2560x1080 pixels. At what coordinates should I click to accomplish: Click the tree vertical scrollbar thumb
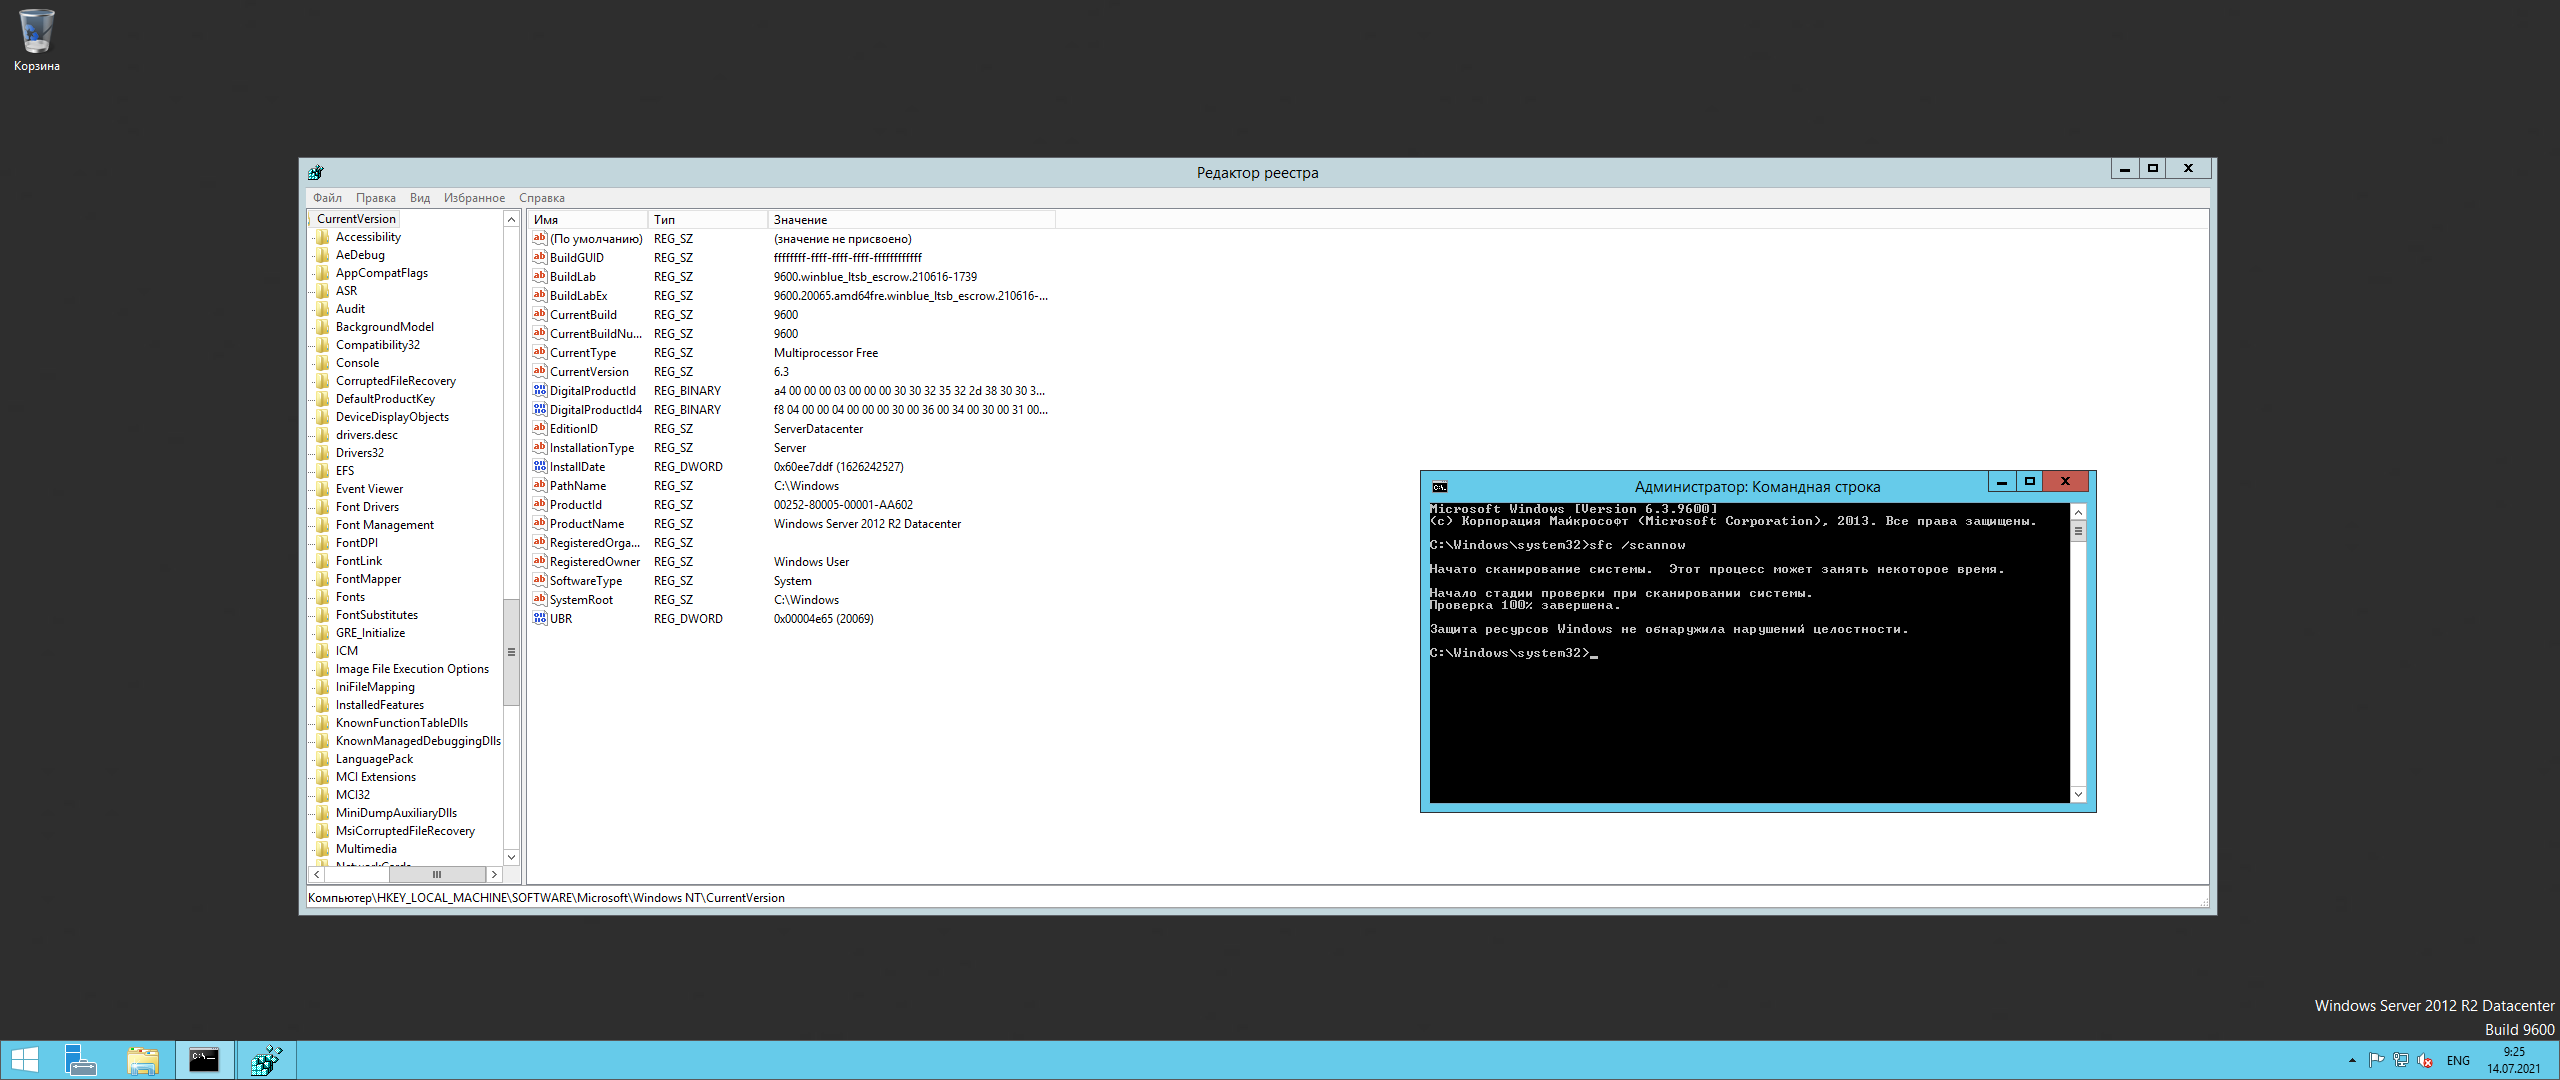[x=511, y=652]
